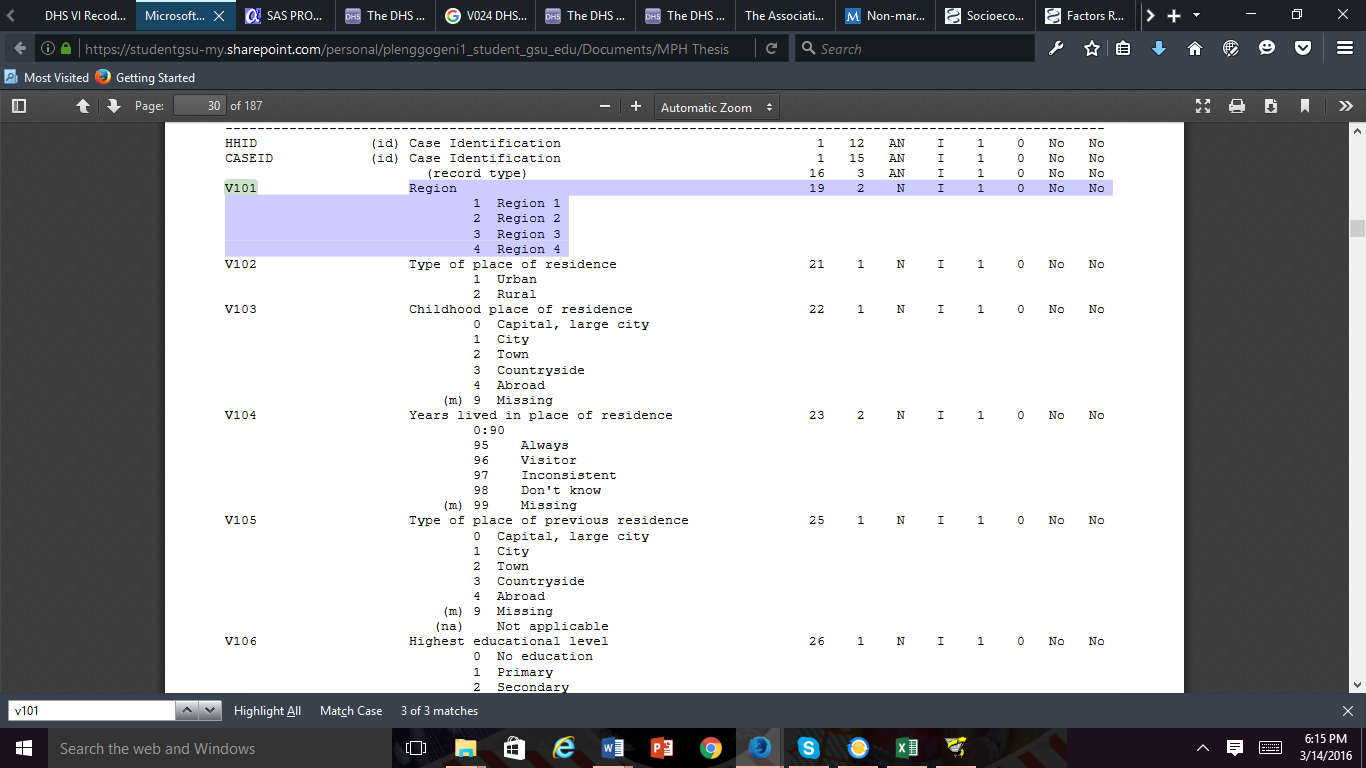Screen dimensions: 1366x768
Task: Click the PDF zoom in plus button
Action: click(636, 106)
